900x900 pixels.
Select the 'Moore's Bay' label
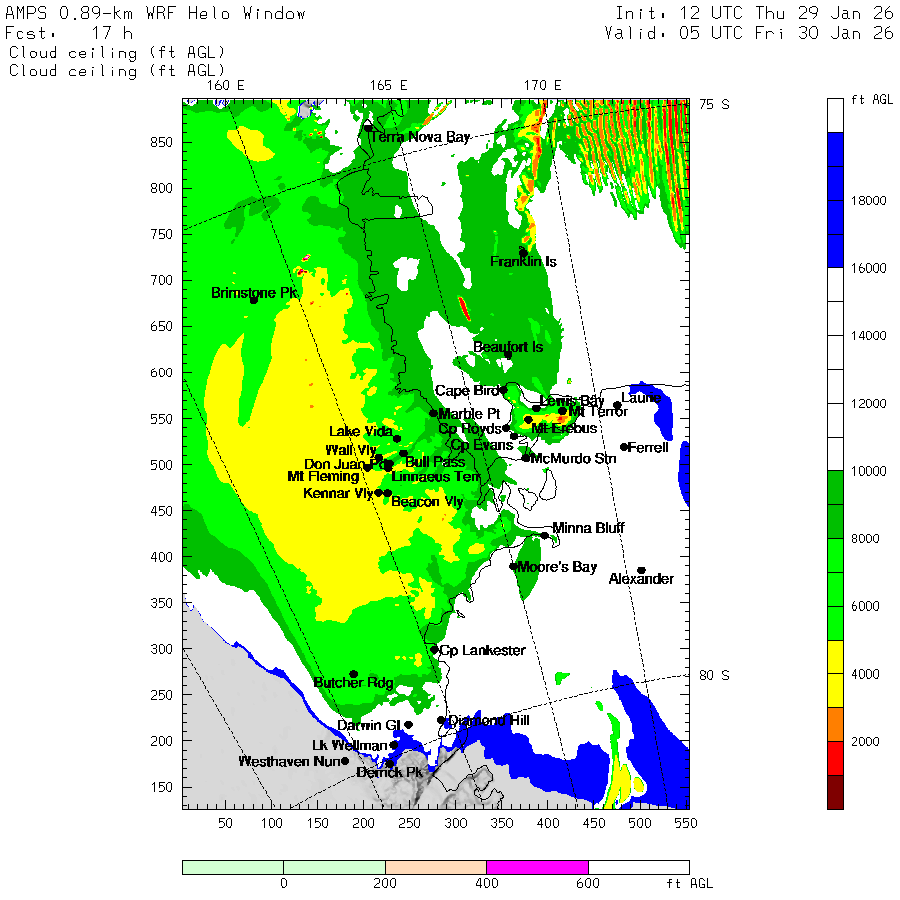(557, 567)
